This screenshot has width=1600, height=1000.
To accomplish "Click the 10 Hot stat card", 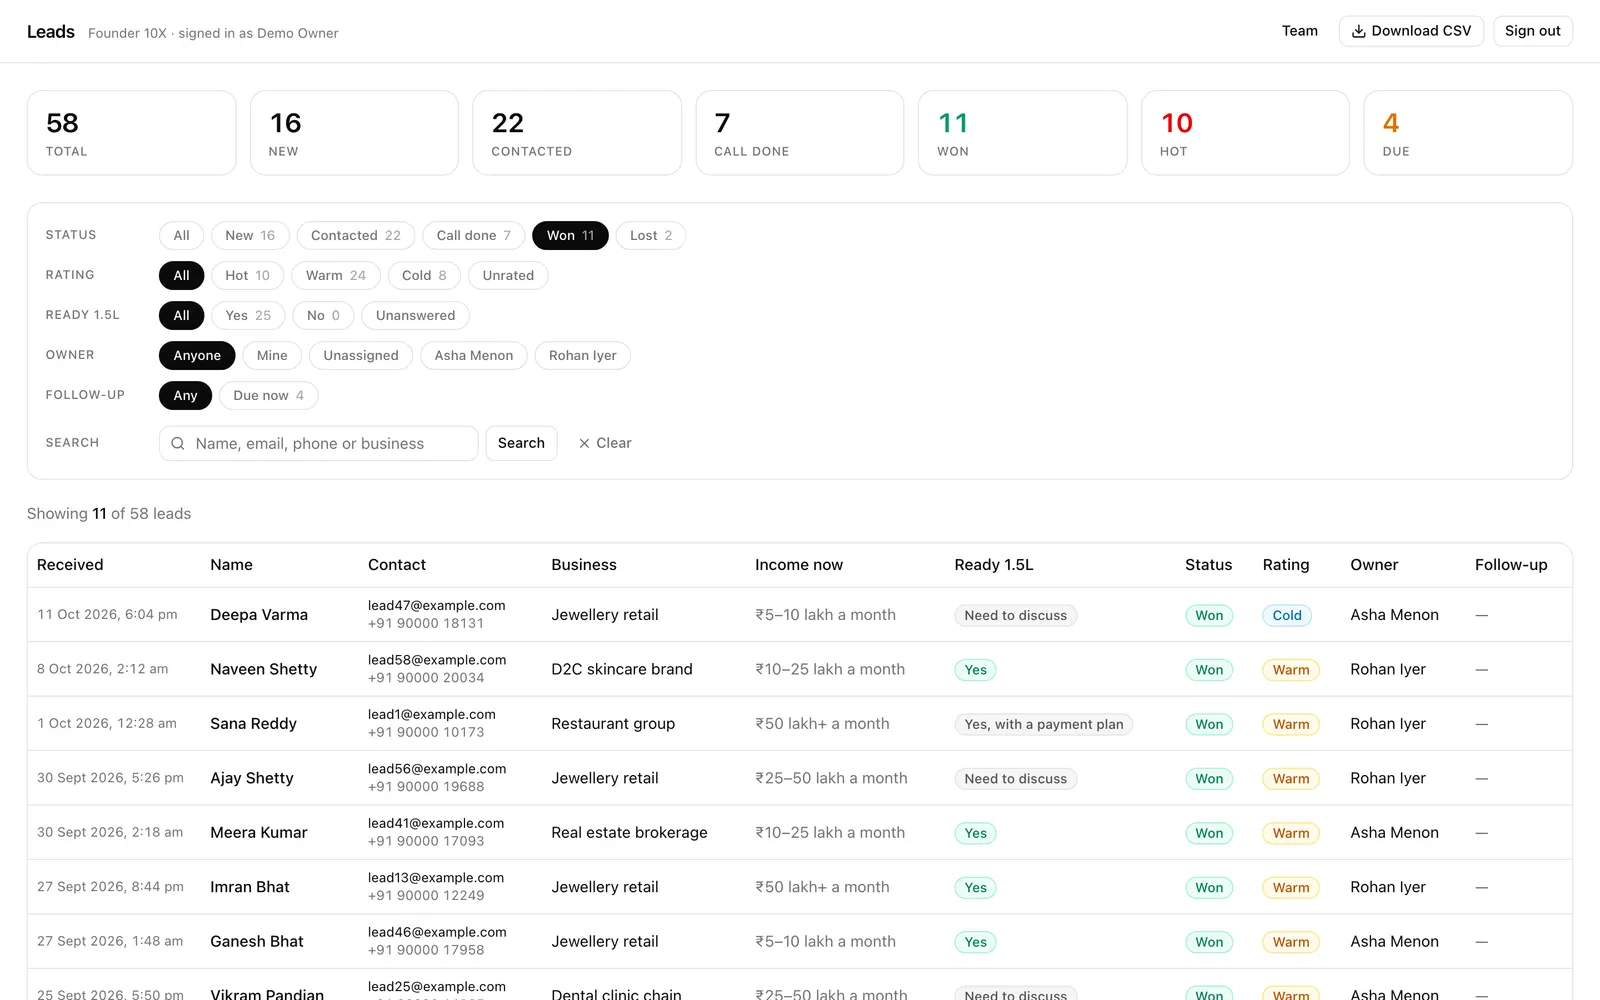I will [1245, 133].
